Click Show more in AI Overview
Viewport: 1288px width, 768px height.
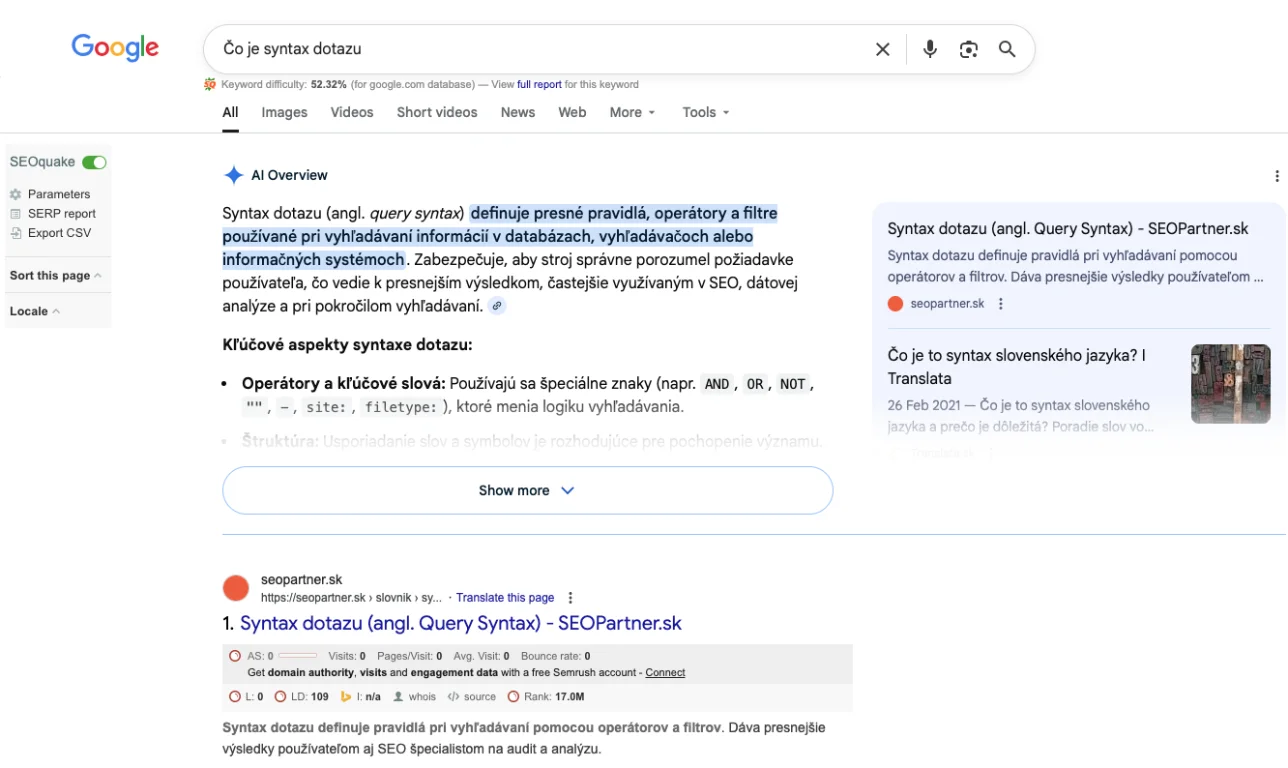coord(527,490)
